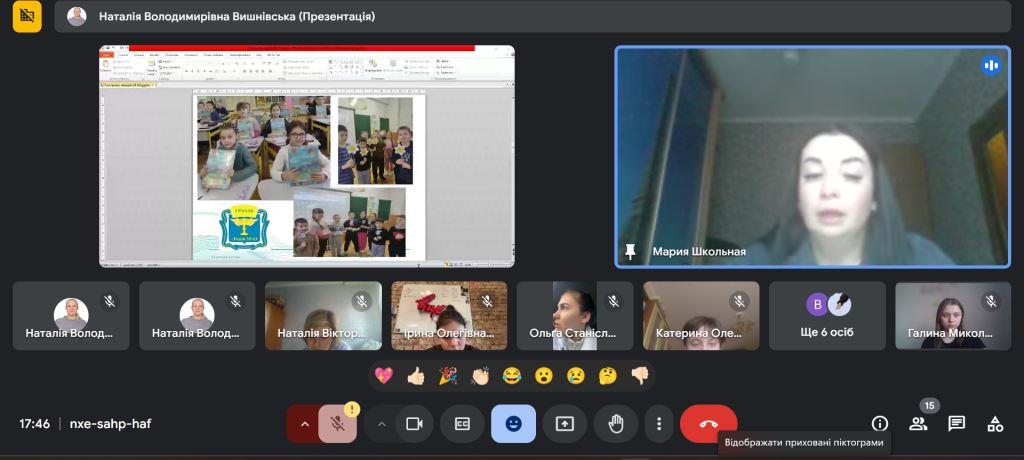The width and height of the screenshot is (1024, 460).
Task: Click the thinking face emoji reaction
Action: click(x=607, y=376)
